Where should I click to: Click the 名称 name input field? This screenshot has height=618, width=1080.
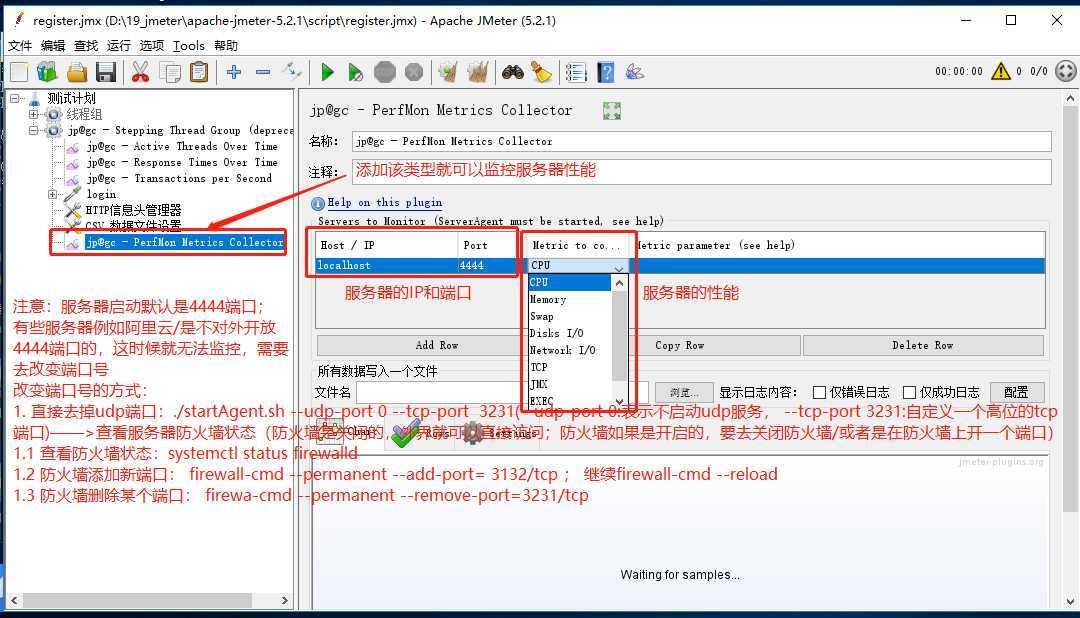tap(701, 141)
